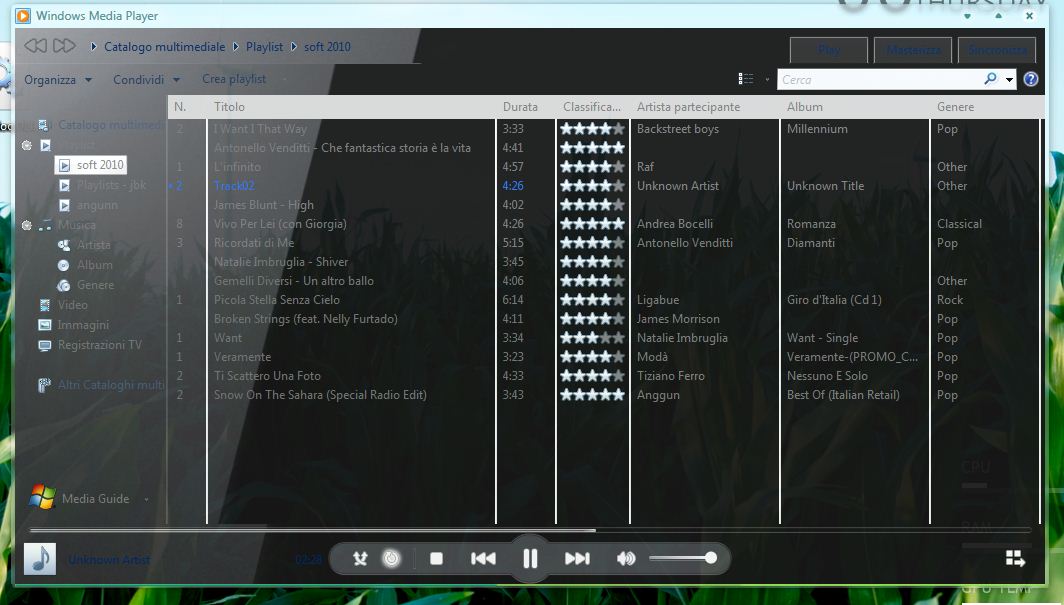Mute the volume speaker

[x=626, y=558]
